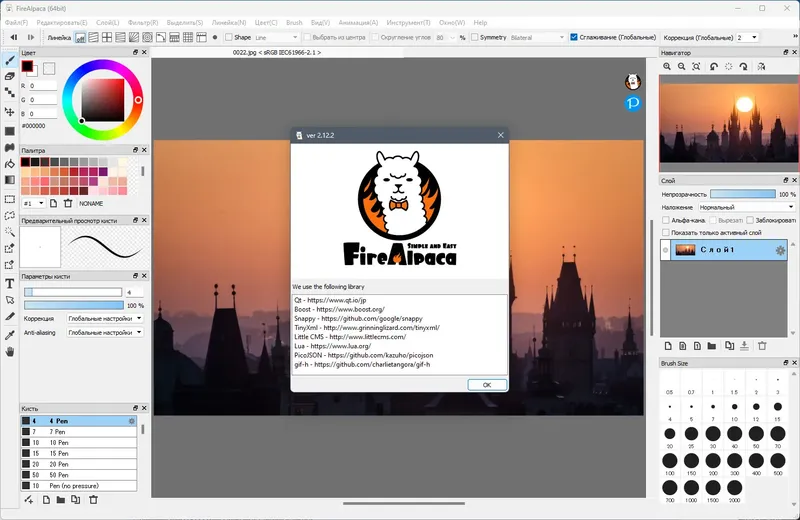Select the Move tool
Viewport: 800px width, 520px height.
pyautogui.click(x=10, y=111)
